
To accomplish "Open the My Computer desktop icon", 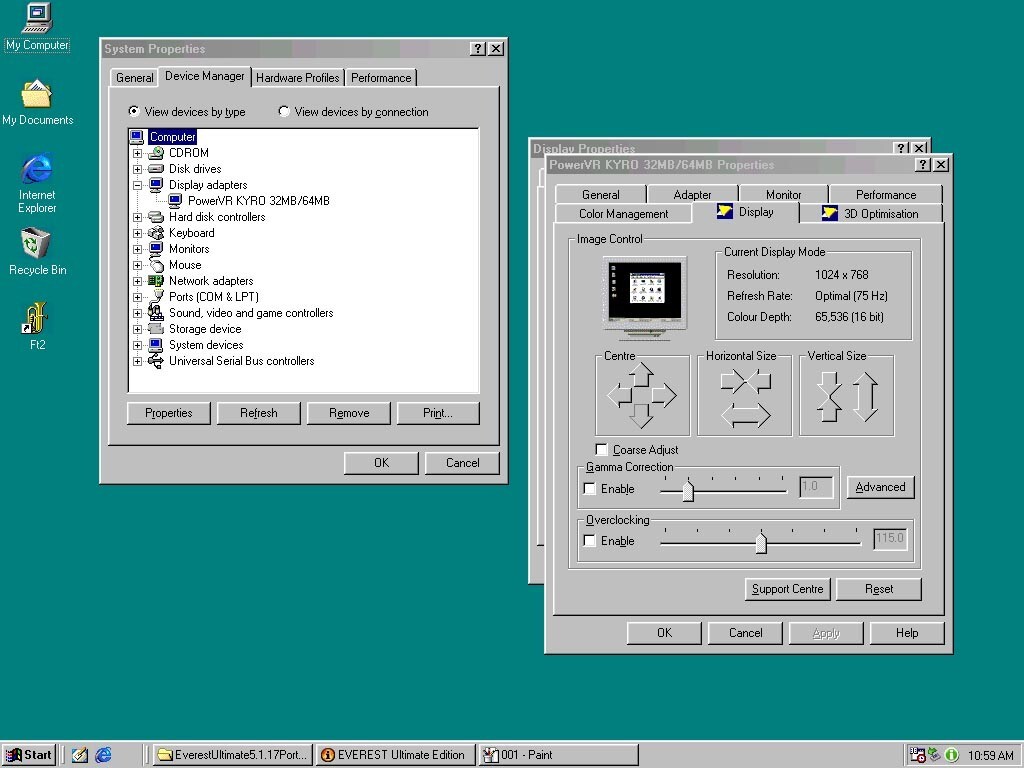I will [x=37, y=18].
